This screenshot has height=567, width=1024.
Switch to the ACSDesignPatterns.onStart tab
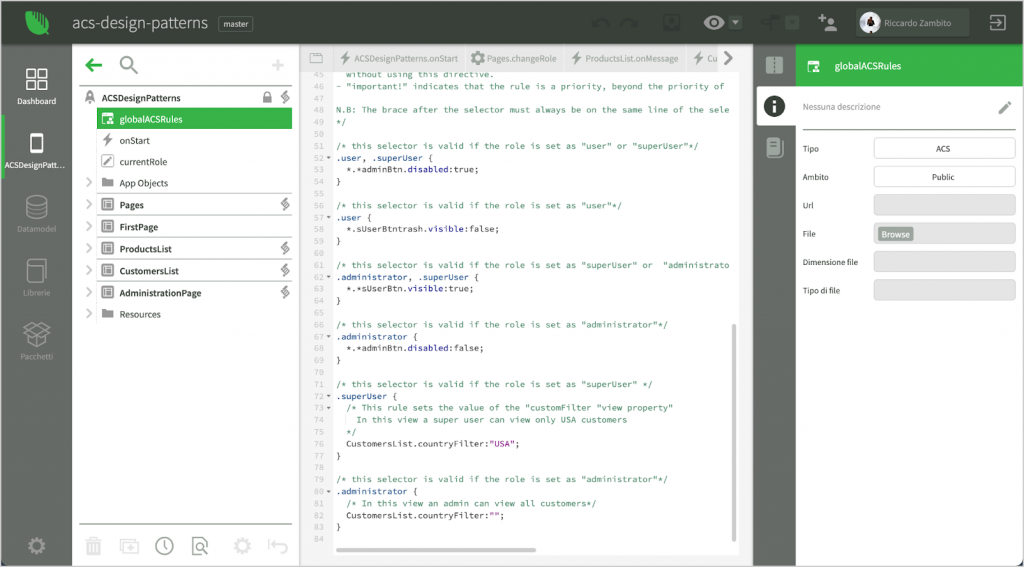[399, 58]
